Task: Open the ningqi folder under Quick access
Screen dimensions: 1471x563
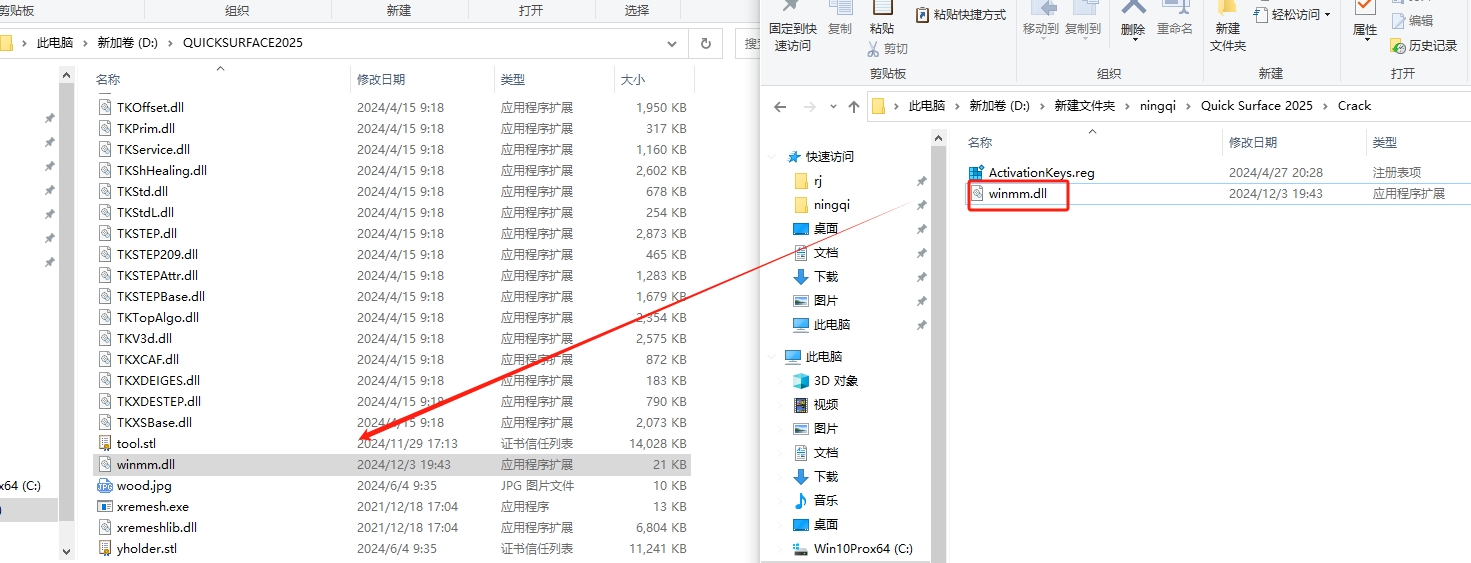Action: coord(821,205)
